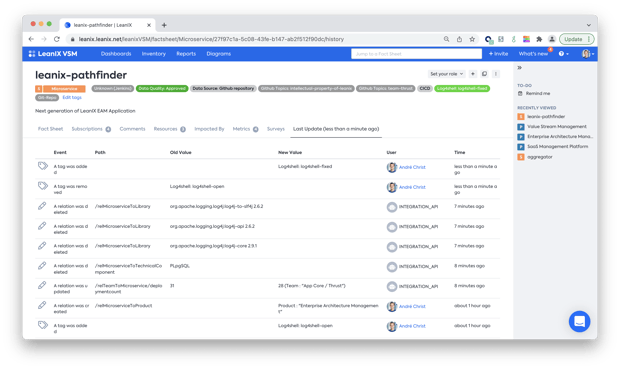Screen dimensions: 620x369
Task: Bookmark this page with star icon
Action: click(472, 39)
